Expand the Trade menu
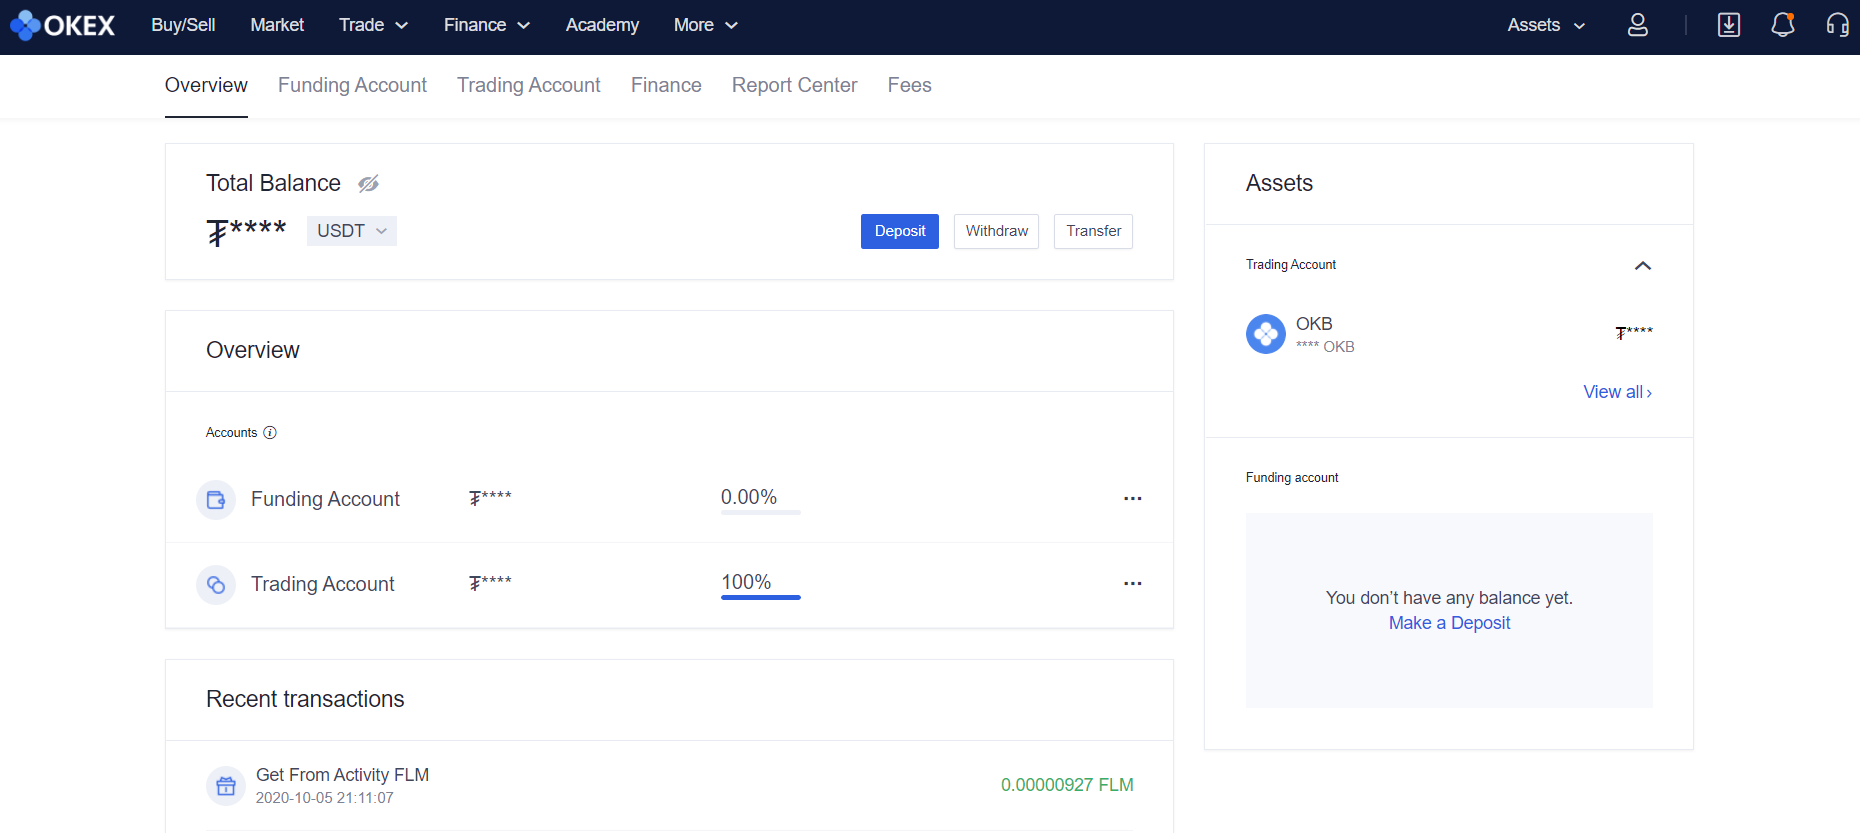This screenshot has height=833, width=1860. [x=373, y=25]
